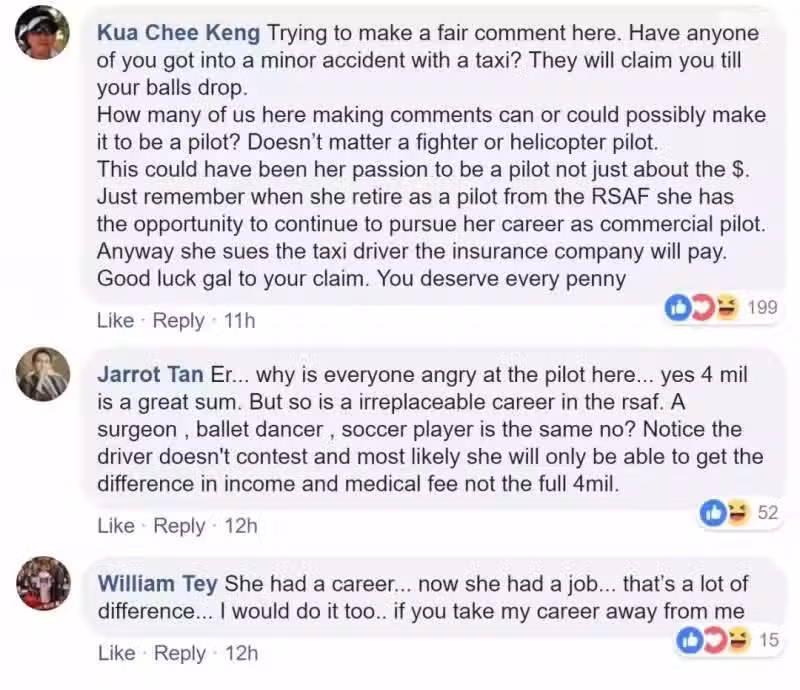Screen dimensions: 800x690
Task: Reply to Kua Chee Keng's comment
Action: click(x=179, y=321)
